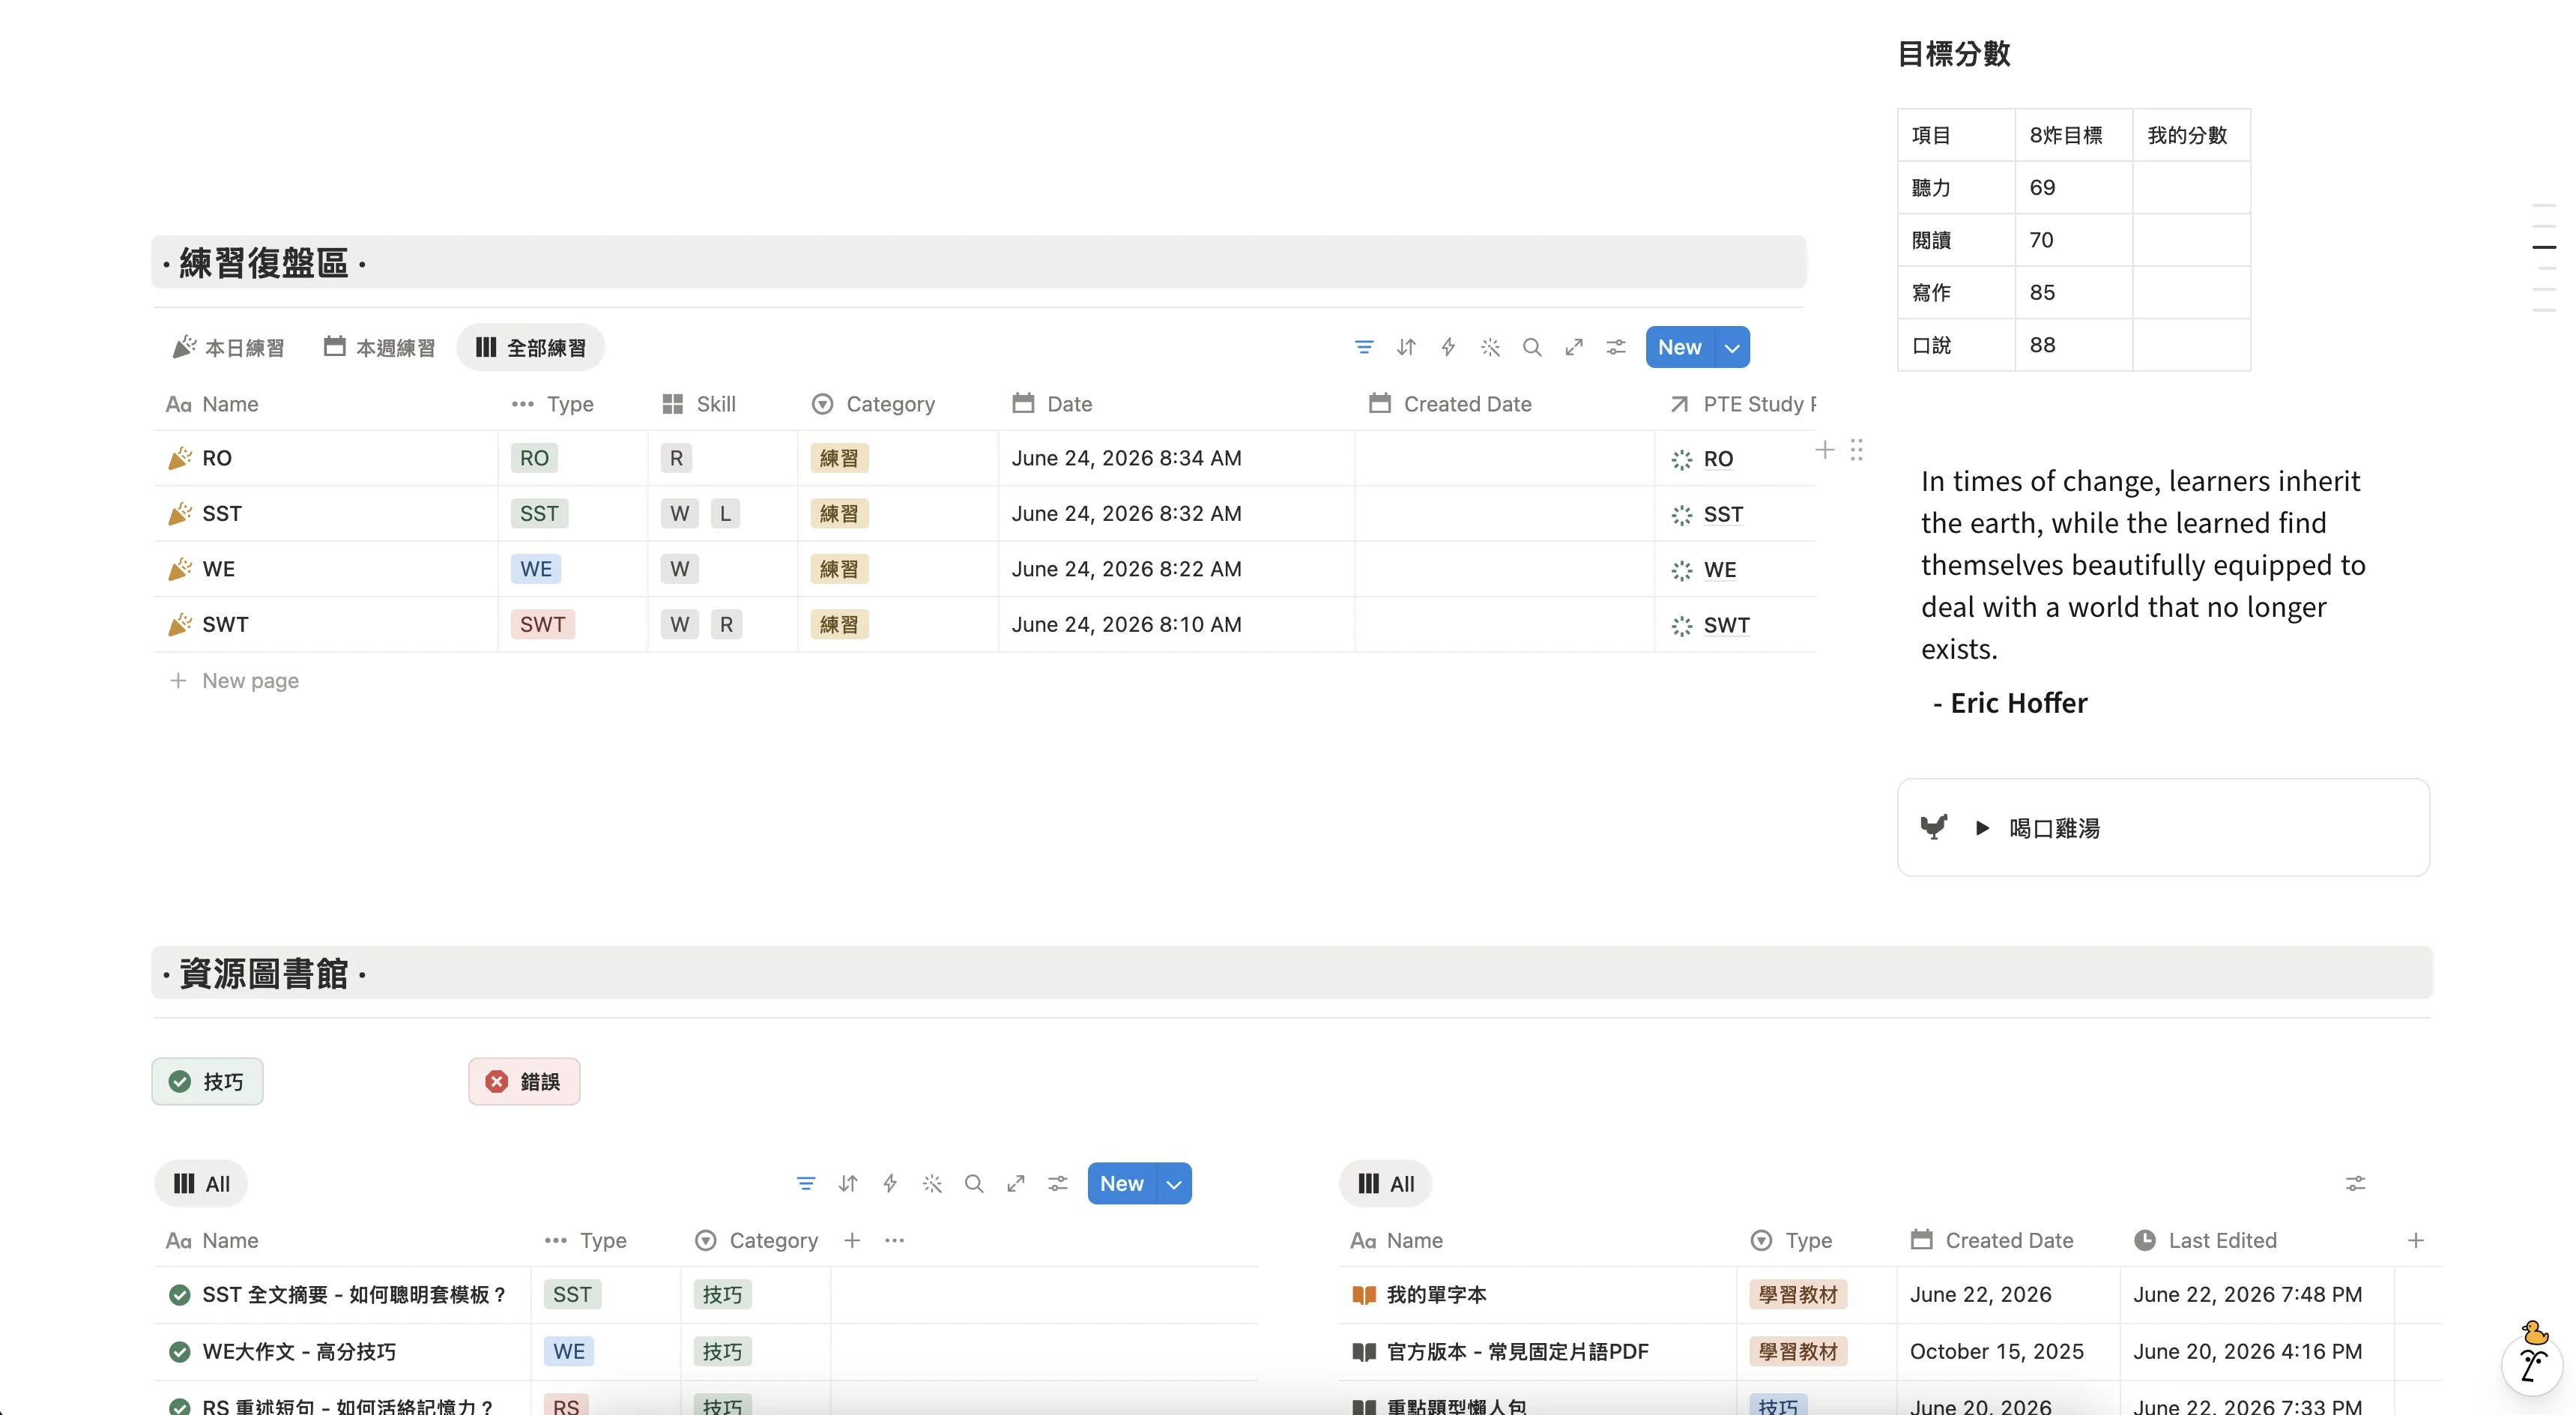Open the Skill column header menu

tap(699, 404)
